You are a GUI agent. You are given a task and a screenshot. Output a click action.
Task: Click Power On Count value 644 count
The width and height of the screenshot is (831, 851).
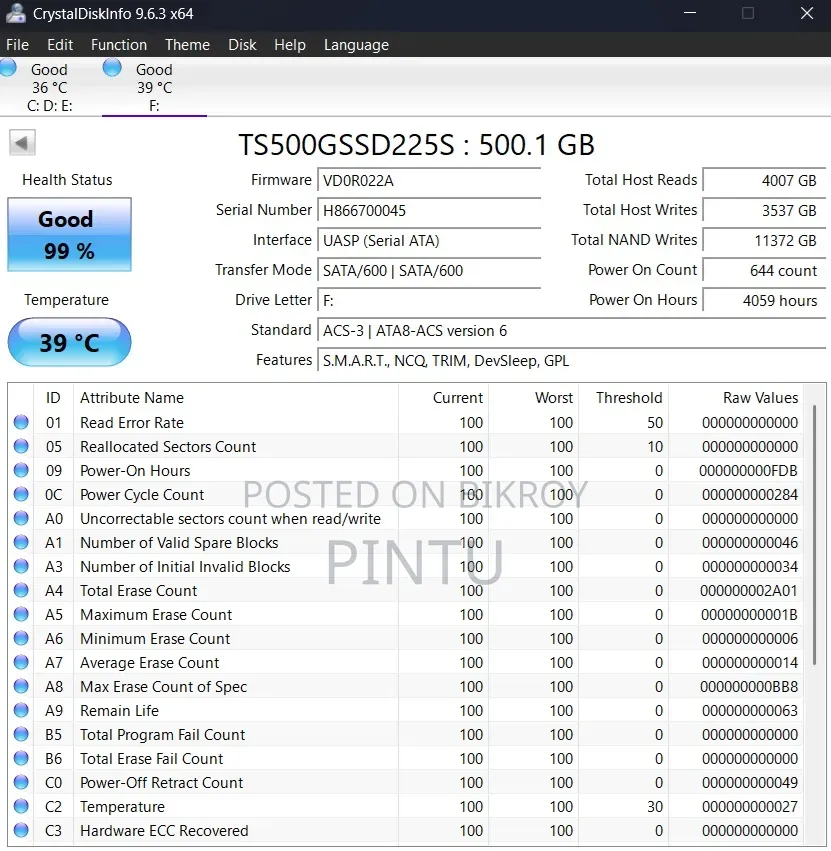point(764,270)
